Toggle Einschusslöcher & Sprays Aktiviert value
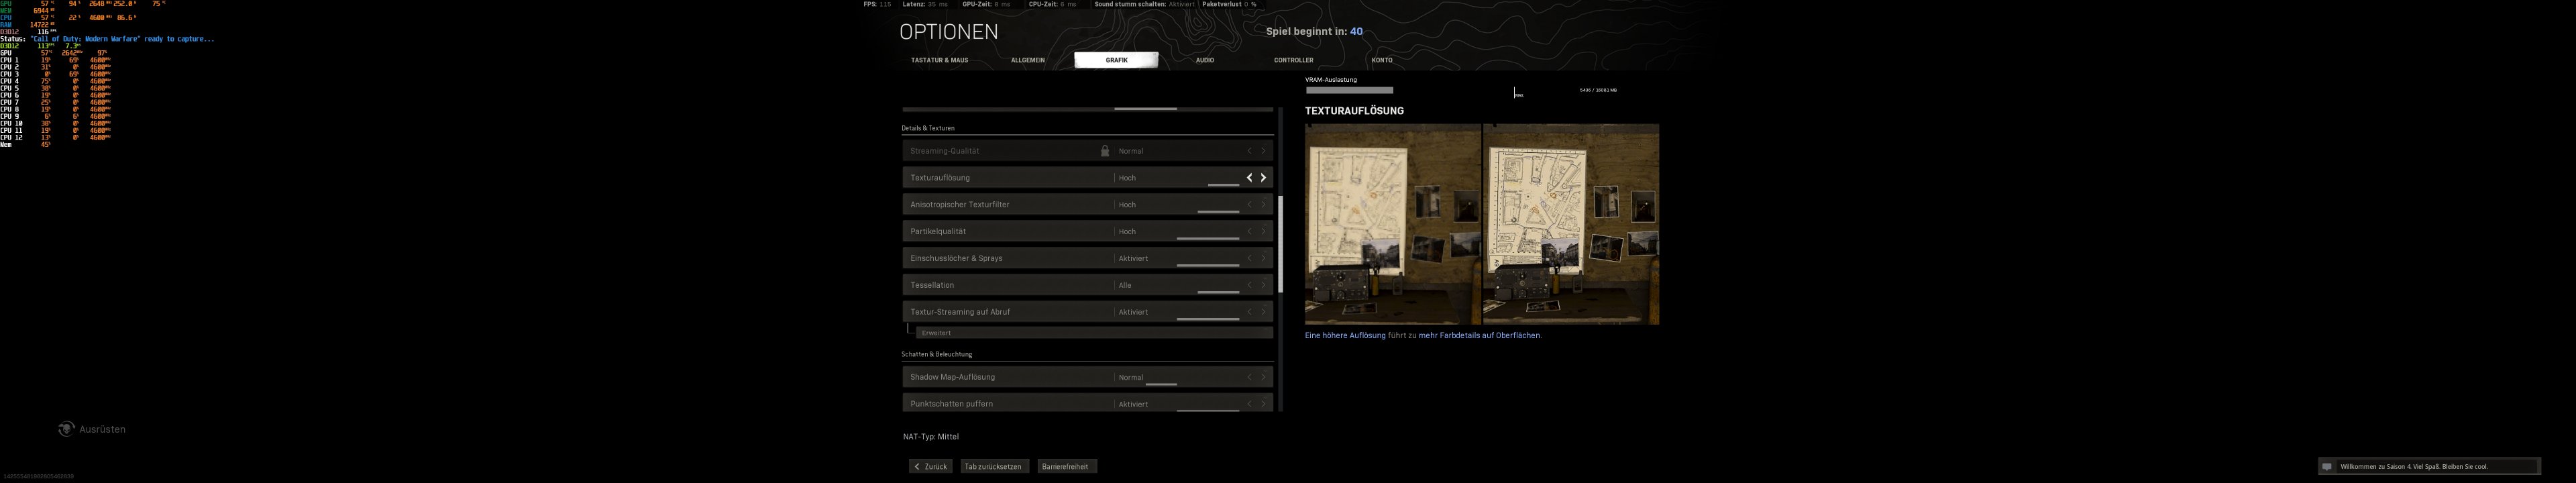Image resolution: width=2576 pixels, height=483 pixels. pyautogui.click(x=1133, y=258)
